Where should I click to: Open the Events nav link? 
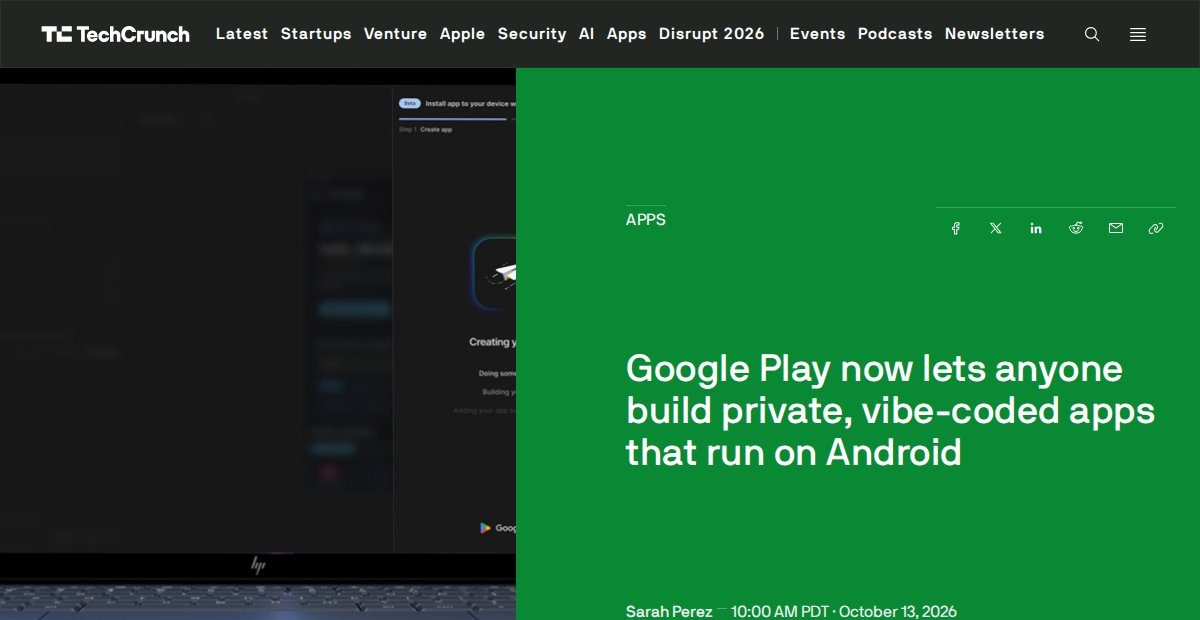pos(818,34)
